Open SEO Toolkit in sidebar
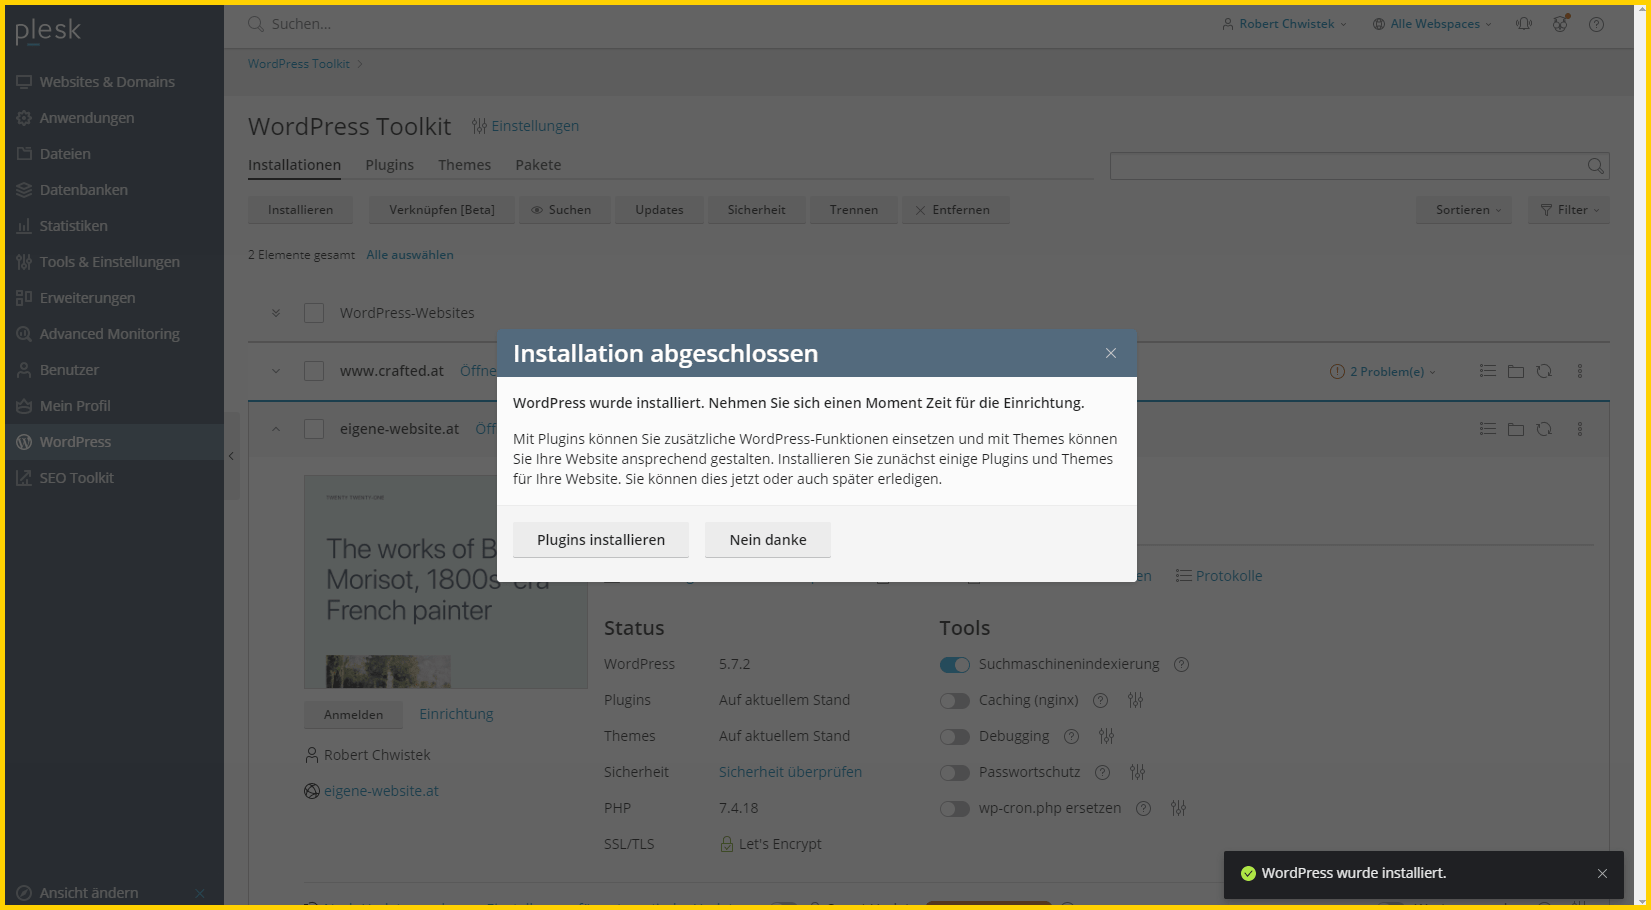Image resolution: width=1651 pixels, height=910 pixels. click(x=113, y=478)
